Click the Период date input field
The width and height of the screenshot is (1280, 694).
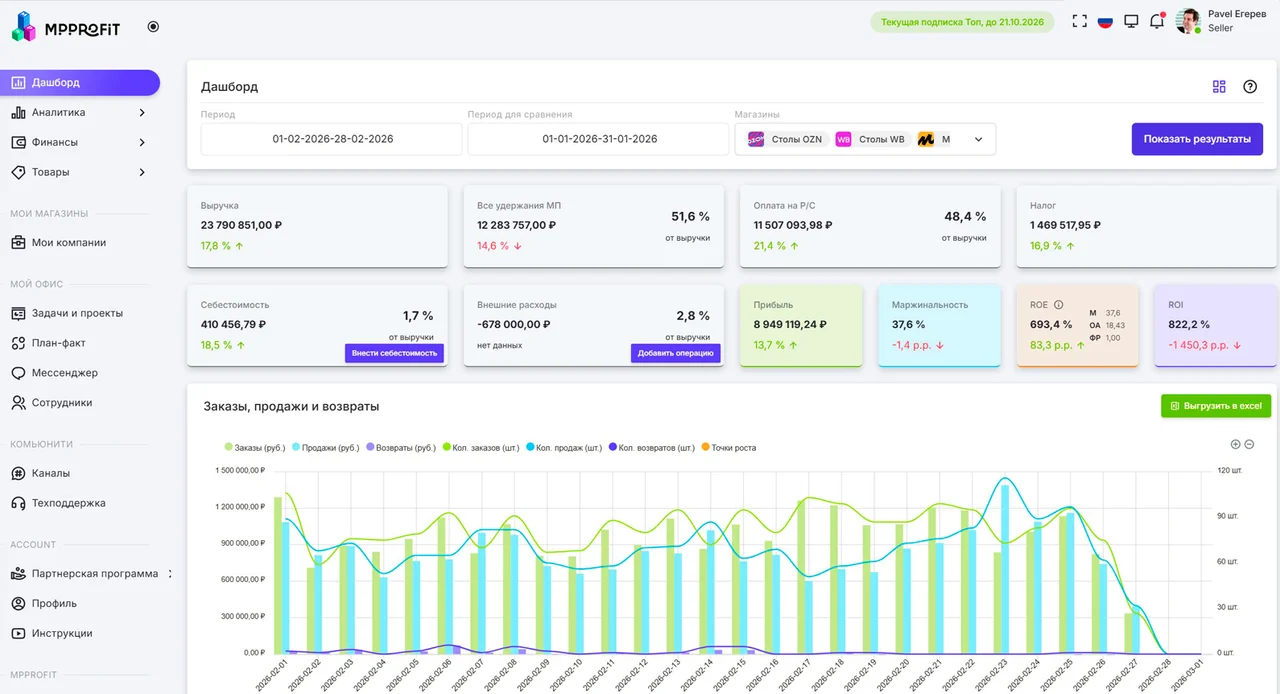tap(330, 139)
